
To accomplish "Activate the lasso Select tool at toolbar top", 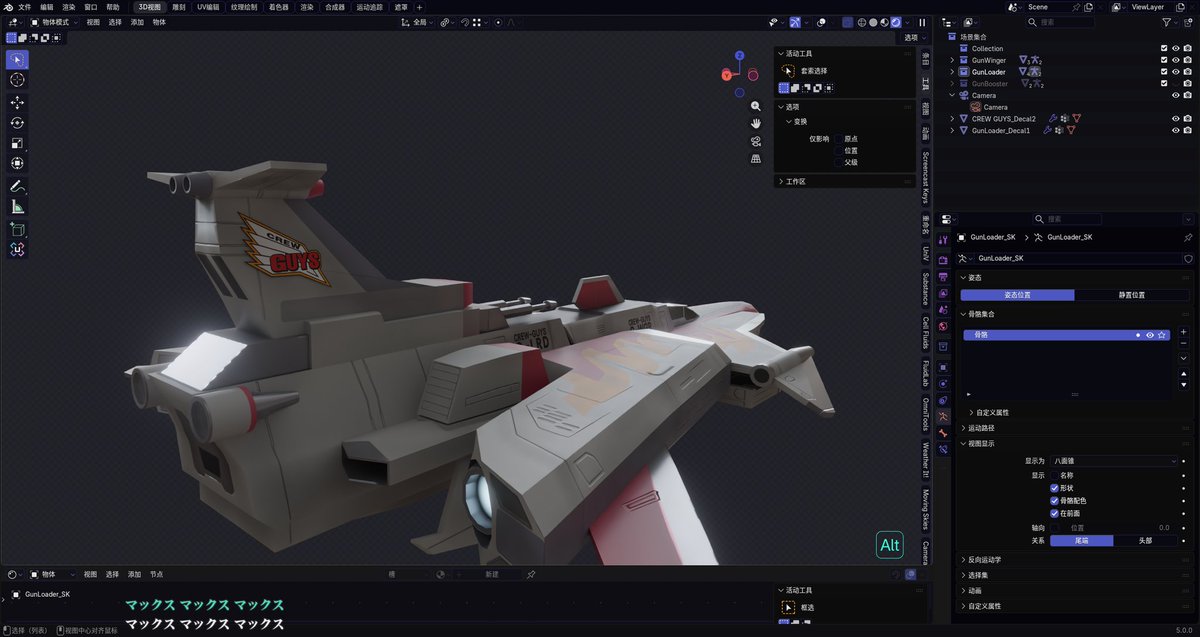I will pos(17,59).
